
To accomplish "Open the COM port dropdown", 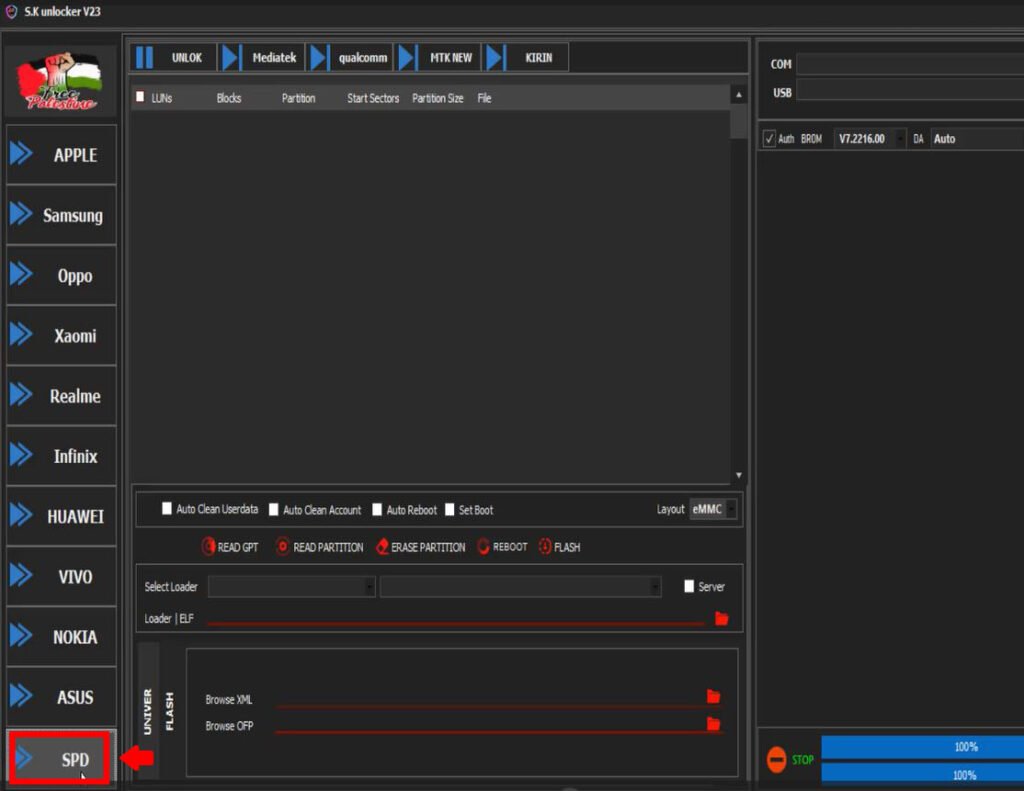I will point(910,64).
